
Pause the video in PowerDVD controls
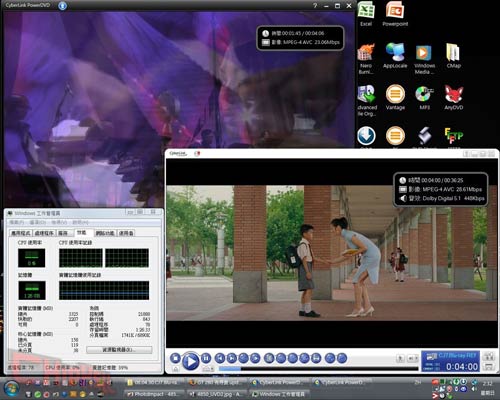point(206,358)
